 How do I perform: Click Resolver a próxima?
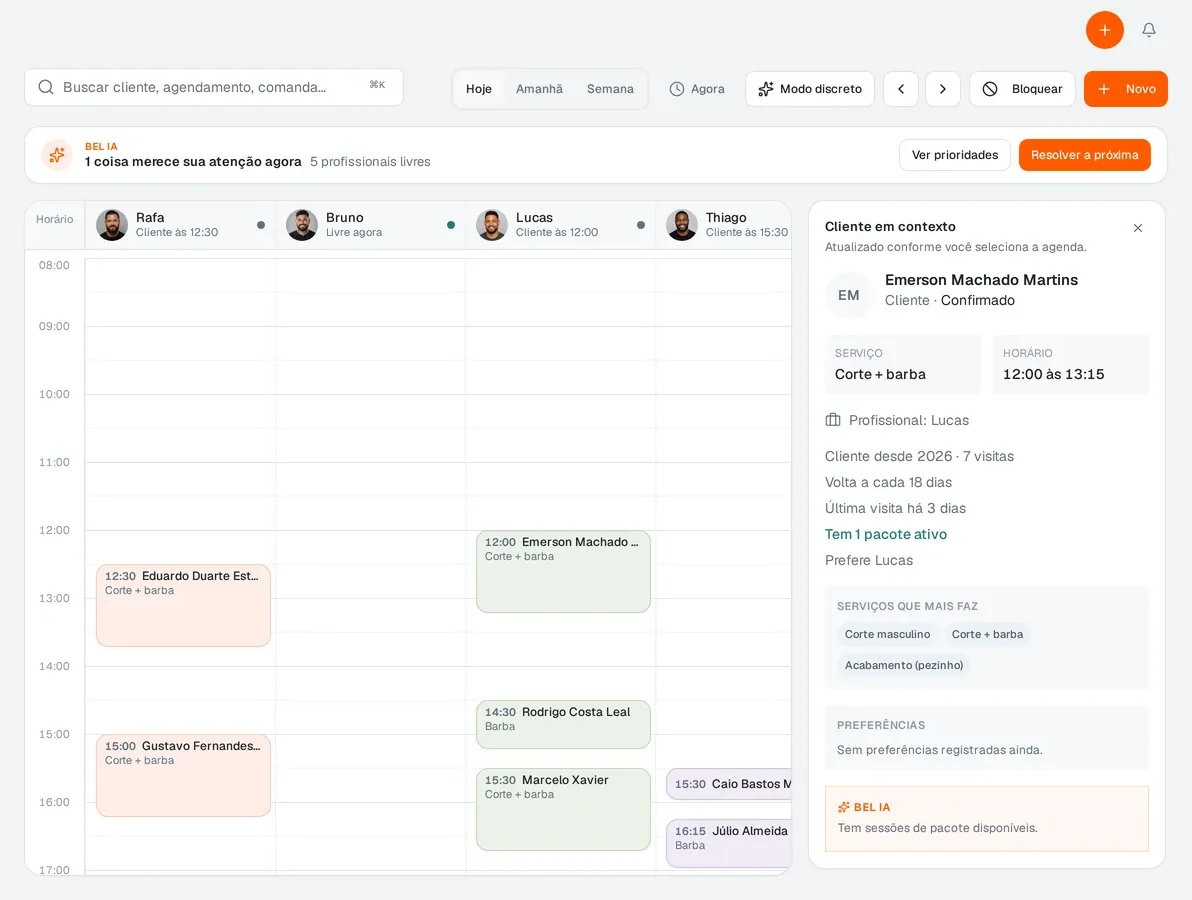[1084, 155]
